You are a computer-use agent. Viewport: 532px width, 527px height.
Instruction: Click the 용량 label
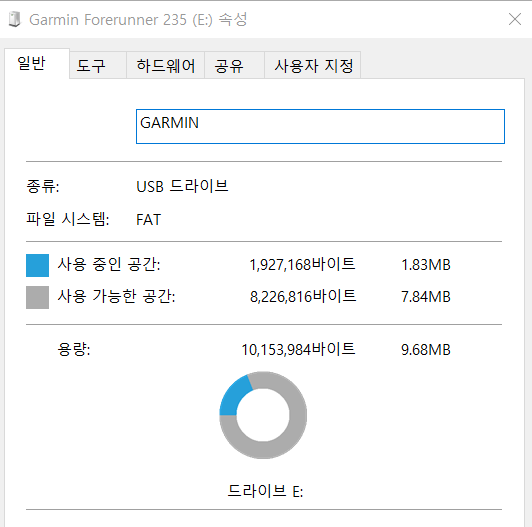click(x=74, y=349)
